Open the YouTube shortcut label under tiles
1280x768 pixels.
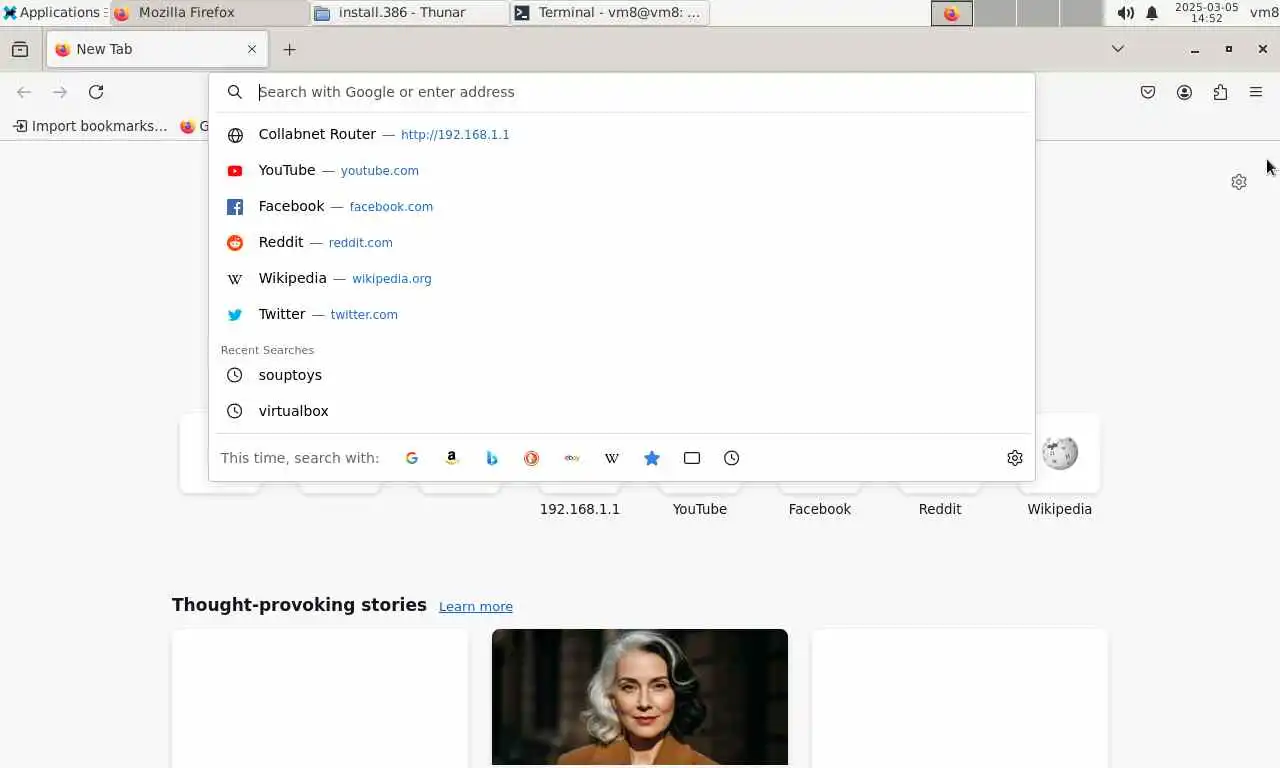700,509
